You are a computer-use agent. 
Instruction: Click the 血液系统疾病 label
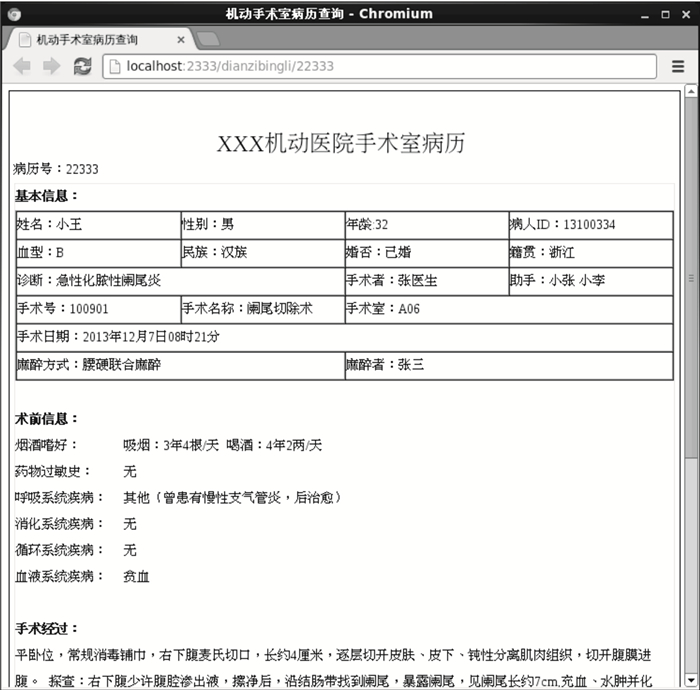click(59, 576)
